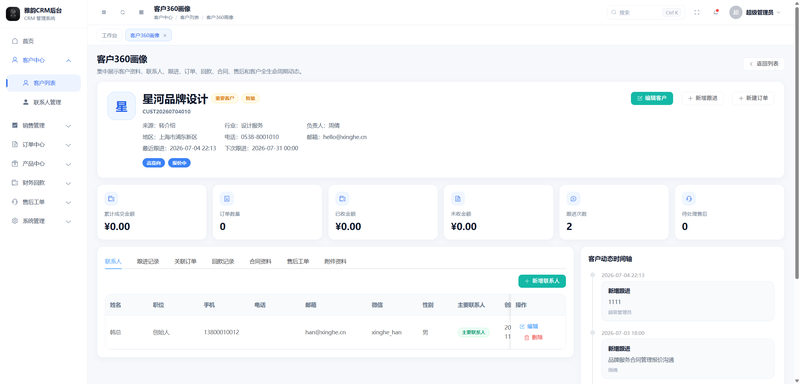Edit the 韩总 contact row
800x384 pixels.
point(529,326)
